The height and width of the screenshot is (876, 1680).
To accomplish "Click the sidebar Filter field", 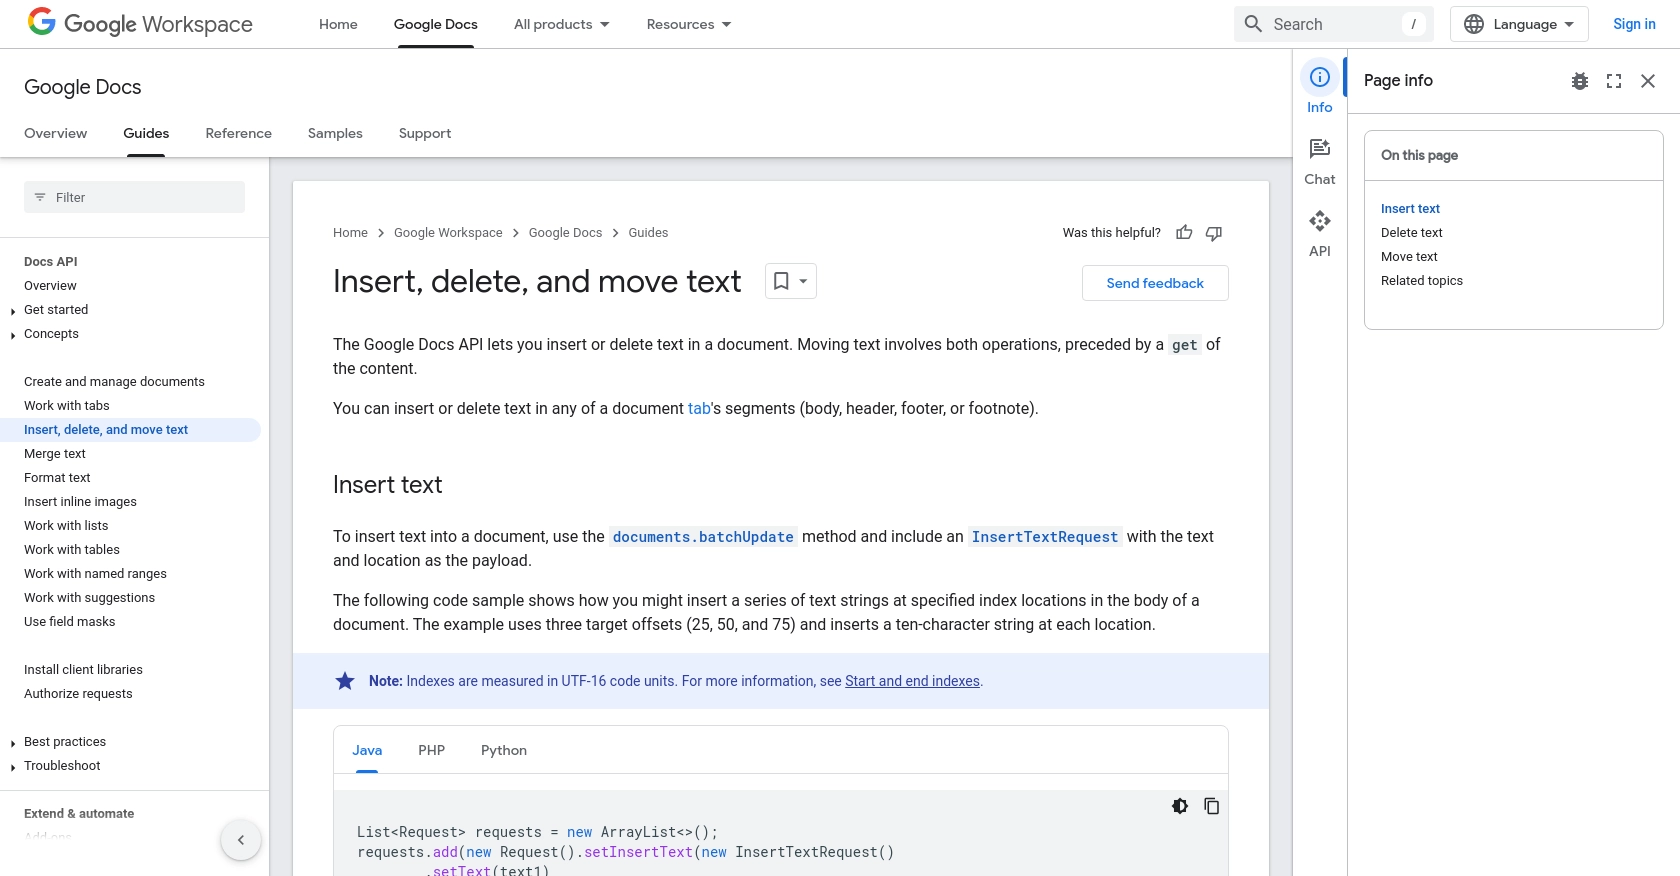I will point(134,197).
